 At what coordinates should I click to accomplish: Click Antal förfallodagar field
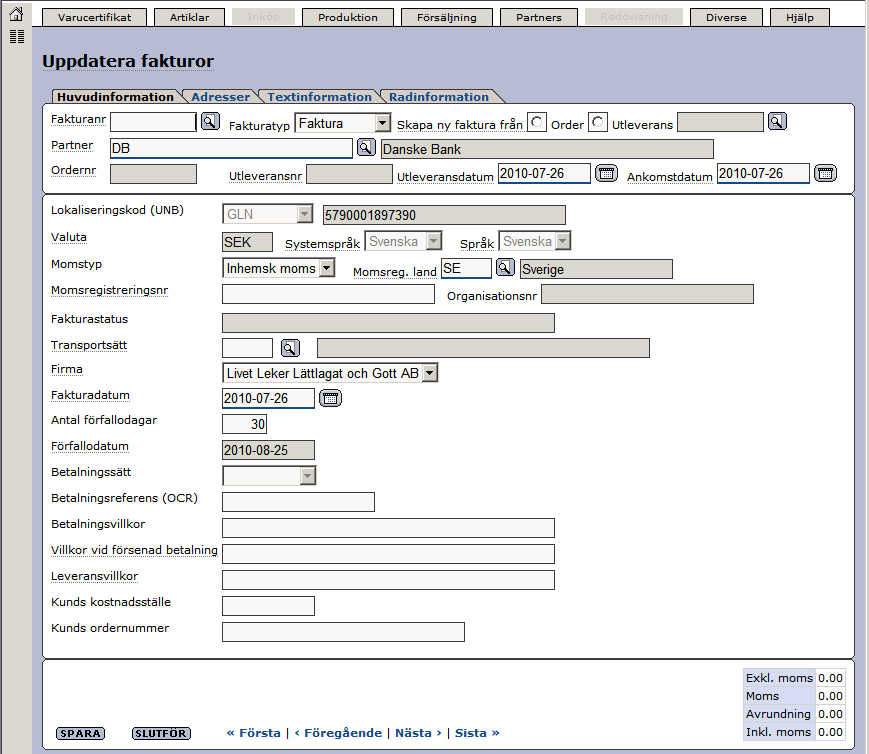pos(244,424)
